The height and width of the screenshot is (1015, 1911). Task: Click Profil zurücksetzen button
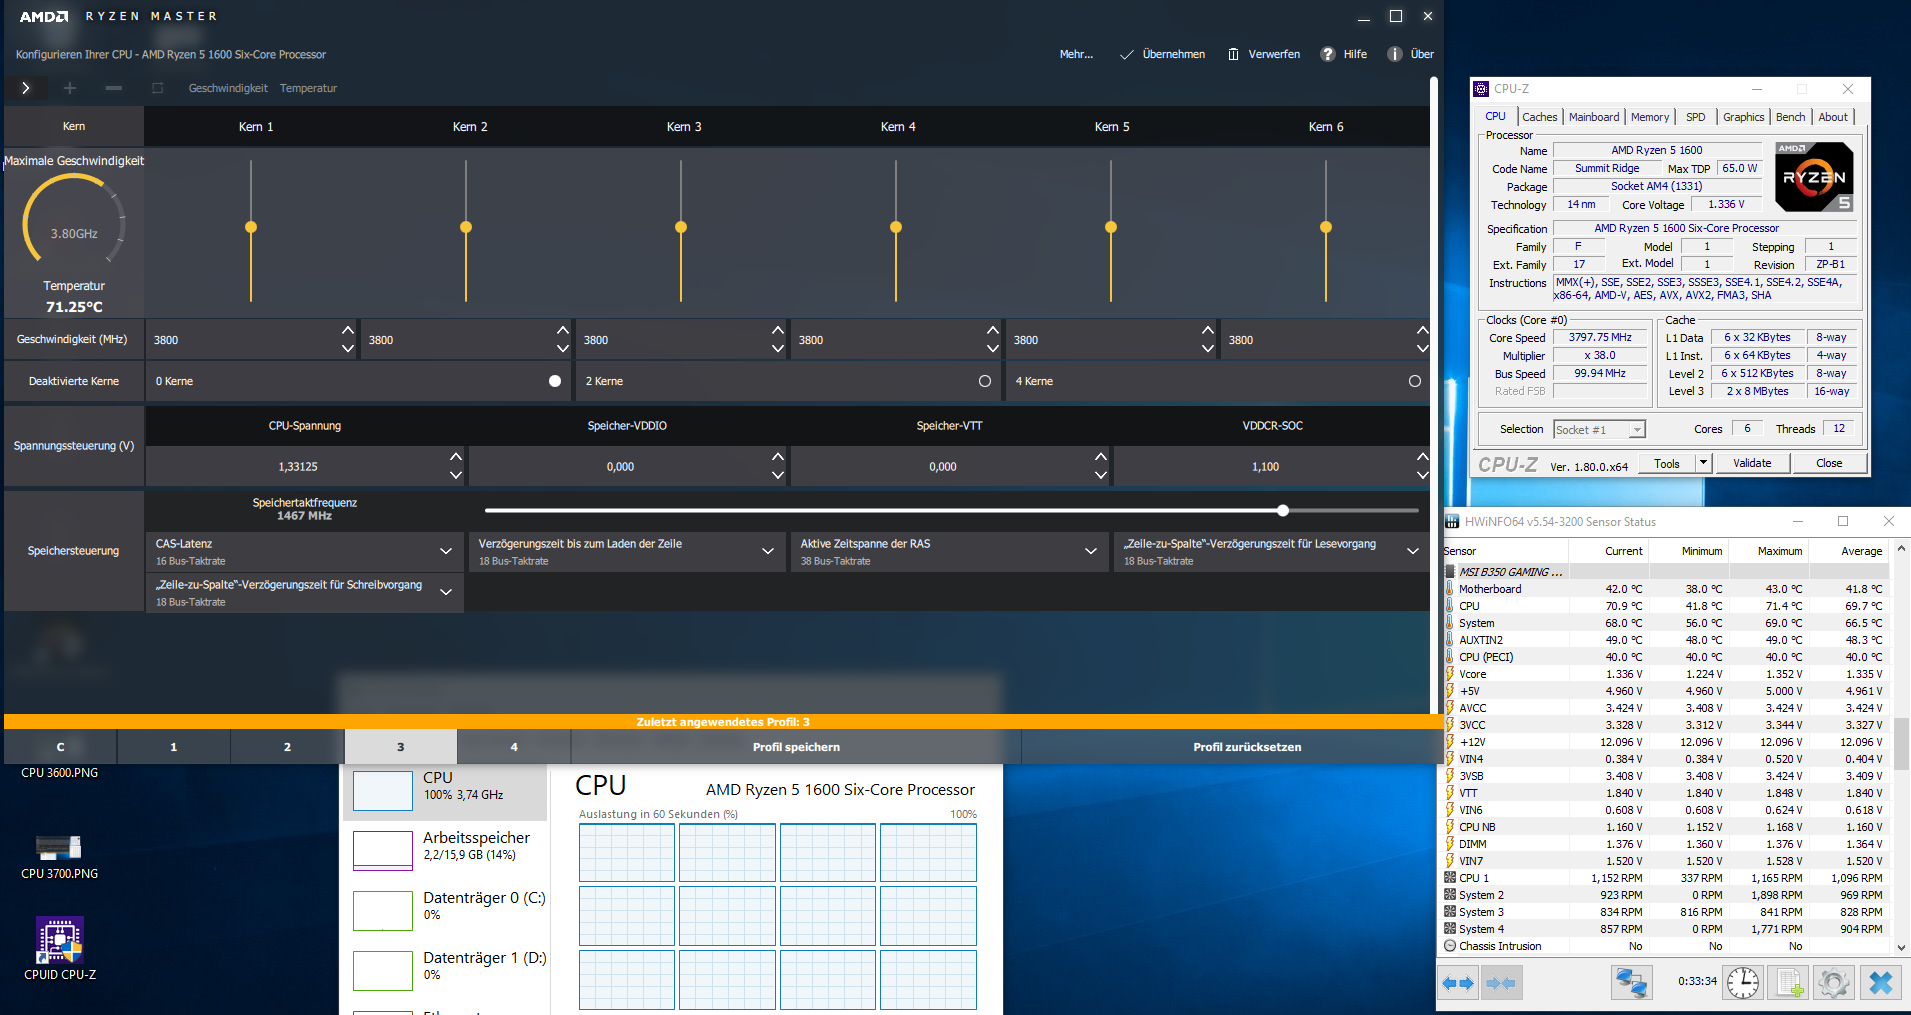coord(1247,747)
